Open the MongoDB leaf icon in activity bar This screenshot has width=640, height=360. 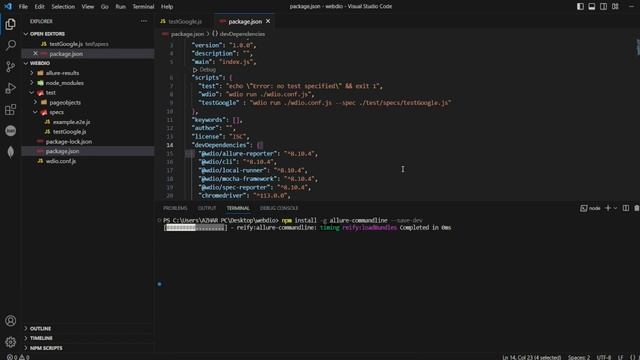coord(11,152)
